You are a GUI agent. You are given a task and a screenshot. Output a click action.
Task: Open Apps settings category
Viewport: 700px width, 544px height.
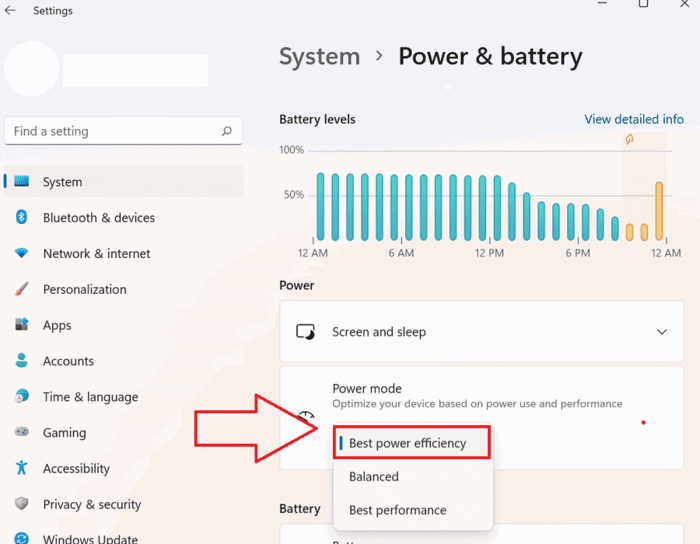[x=124, y=325]
